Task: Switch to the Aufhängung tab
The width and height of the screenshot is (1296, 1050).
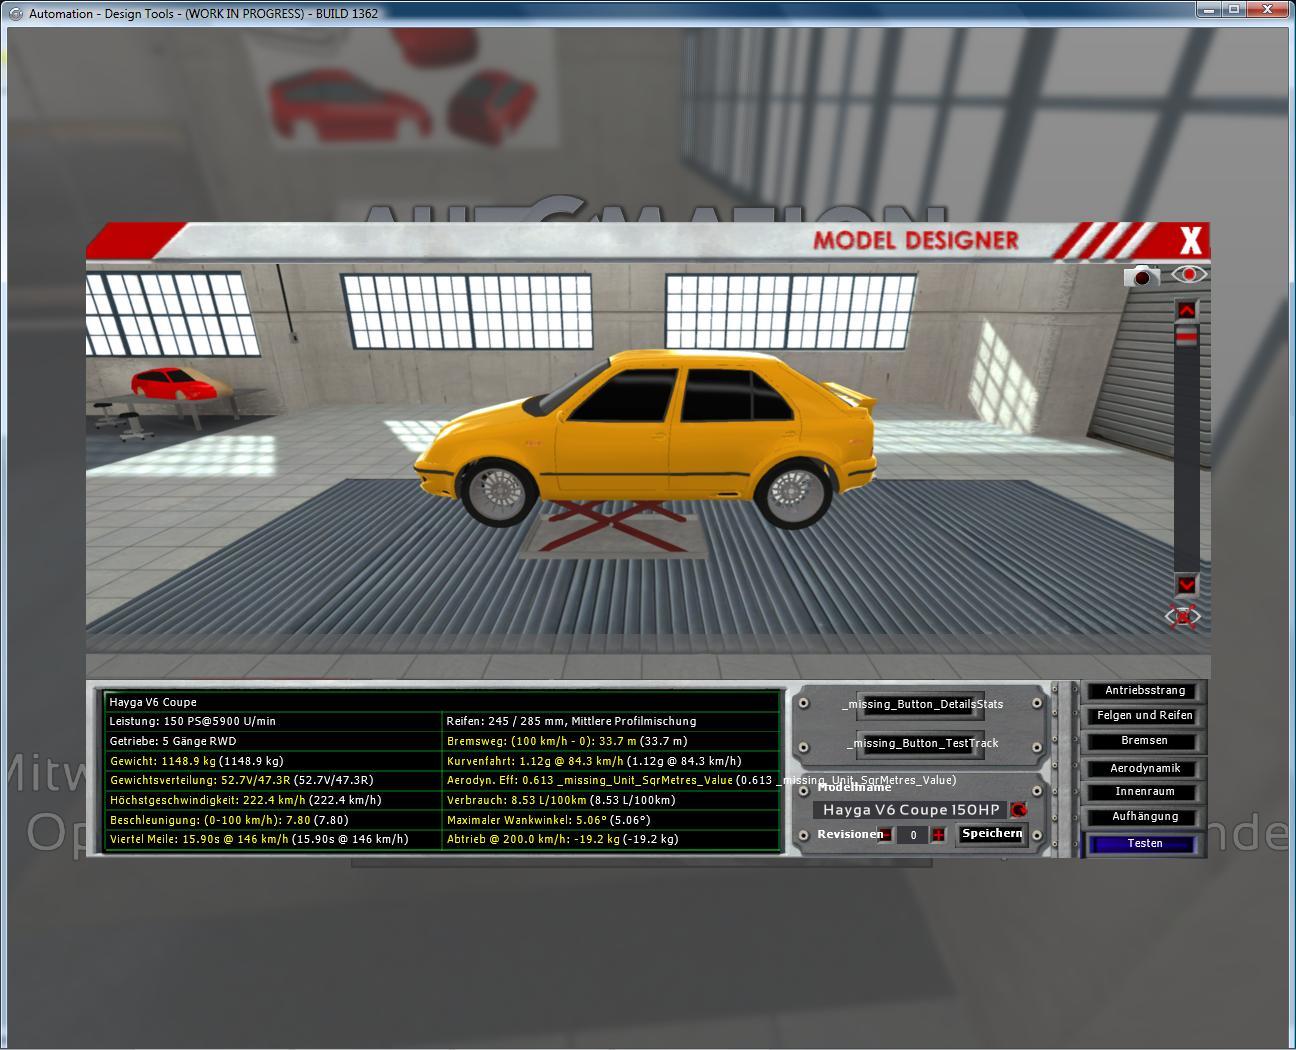Action: (x=1145, y=817)
